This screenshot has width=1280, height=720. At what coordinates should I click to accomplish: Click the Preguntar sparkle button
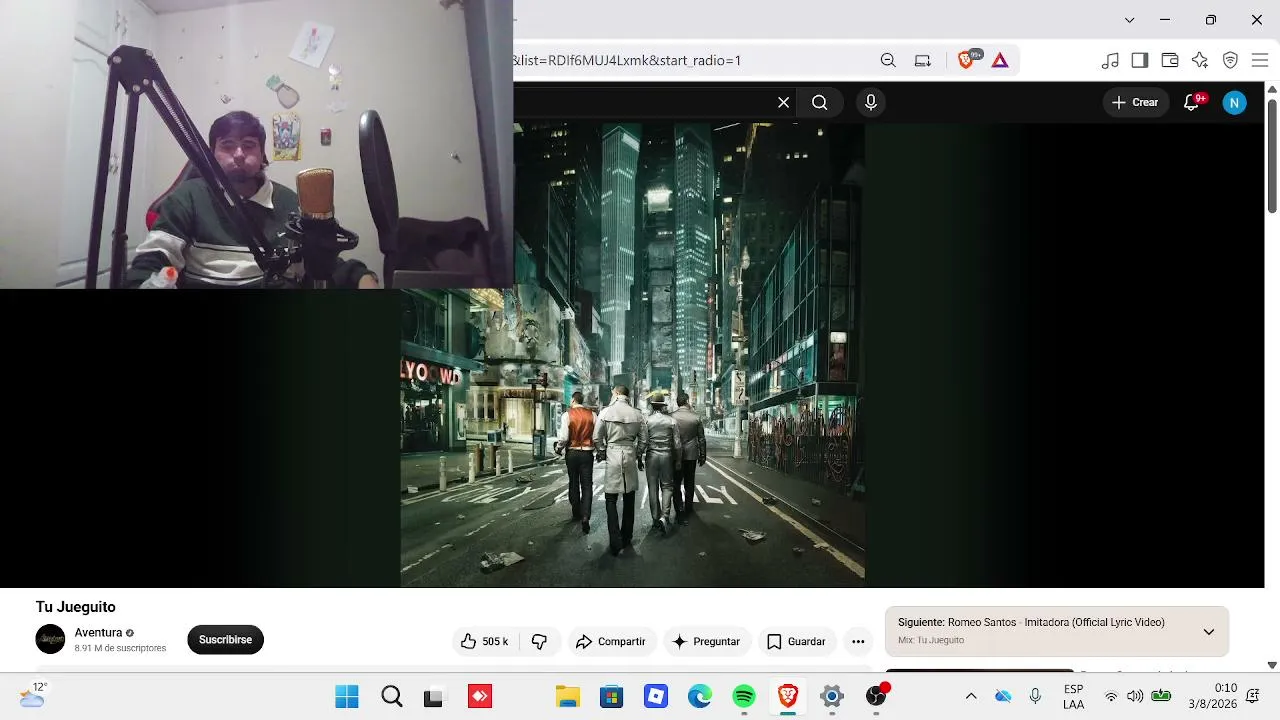pyautogui.click(x=707, y=641)
